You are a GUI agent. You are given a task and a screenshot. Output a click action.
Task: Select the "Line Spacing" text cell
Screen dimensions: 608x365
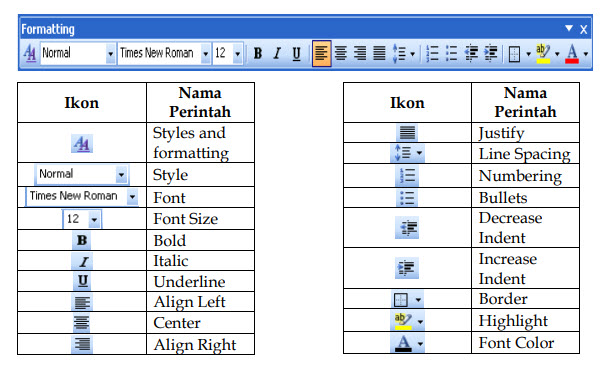(525, 154)
